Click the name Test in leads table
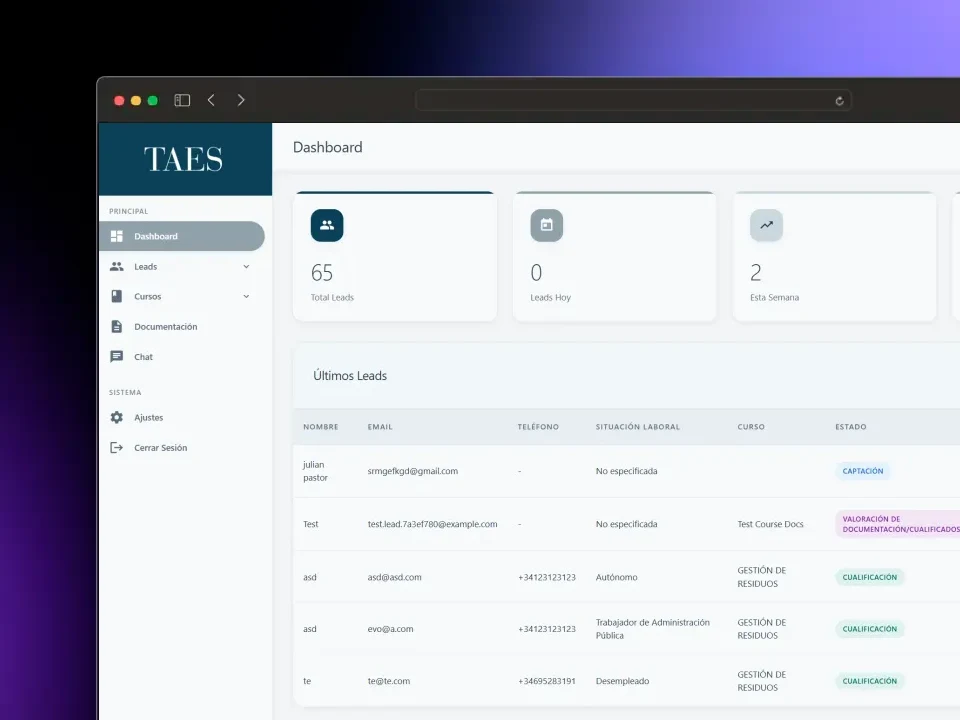The height and width of the screenshot is (720, 960). (310, 524)
